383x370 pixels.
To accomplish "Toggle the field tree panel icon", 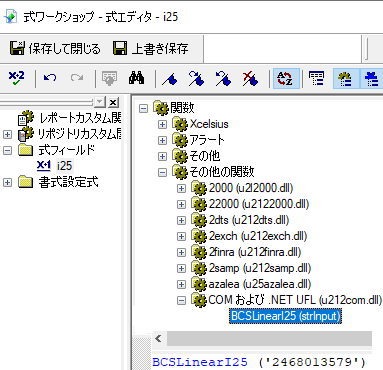I will pos(317,79).
